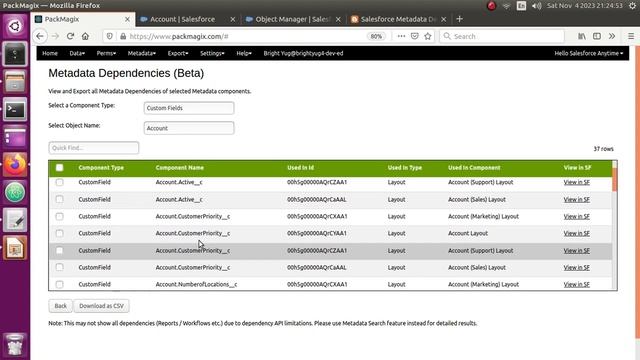Show more toolbar tools overflow icon

612,36
